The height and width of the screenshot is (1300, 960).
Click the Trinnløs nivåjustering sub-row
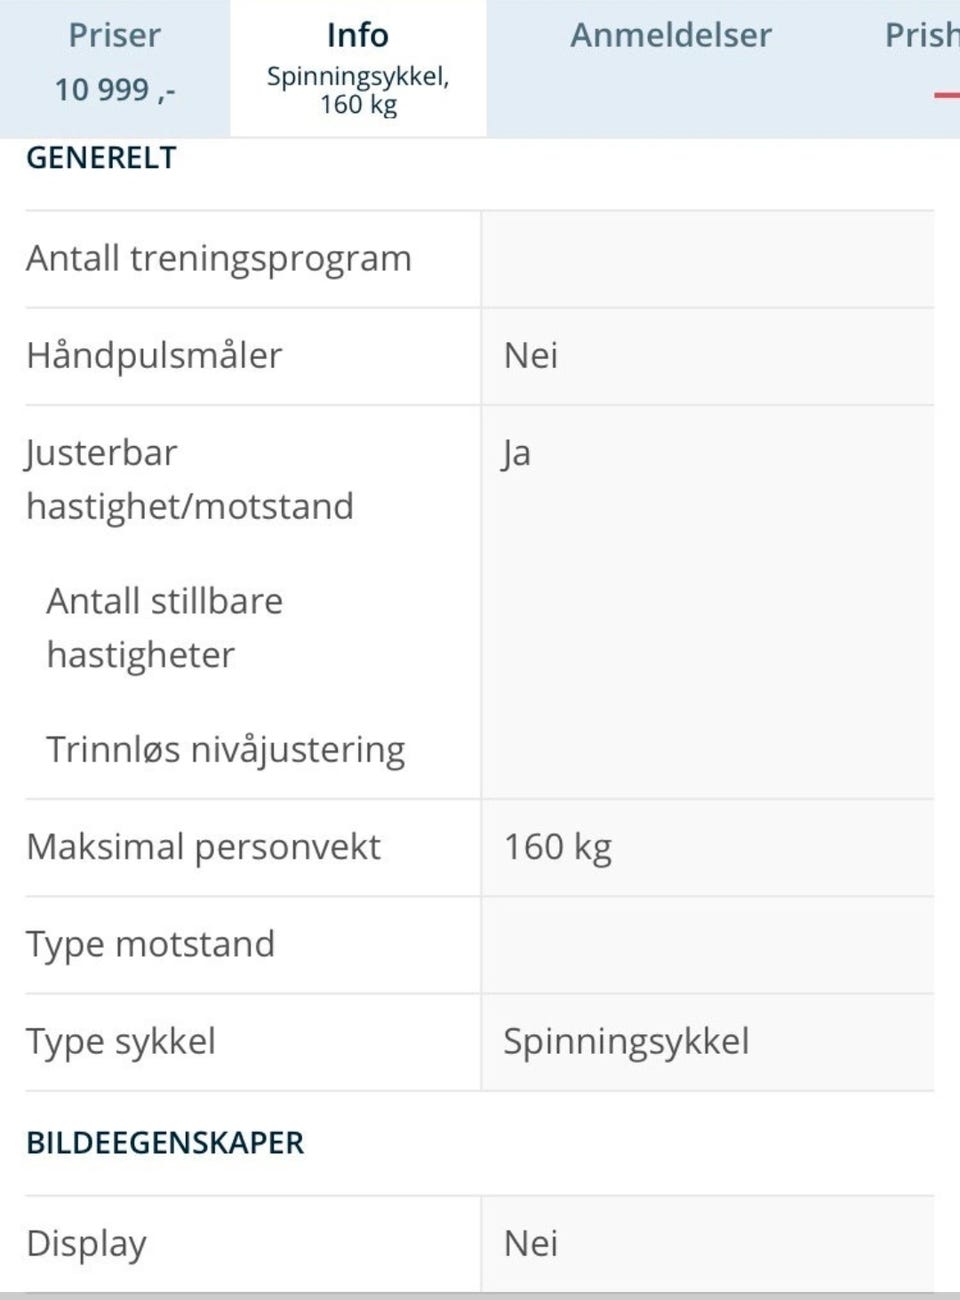226,750
